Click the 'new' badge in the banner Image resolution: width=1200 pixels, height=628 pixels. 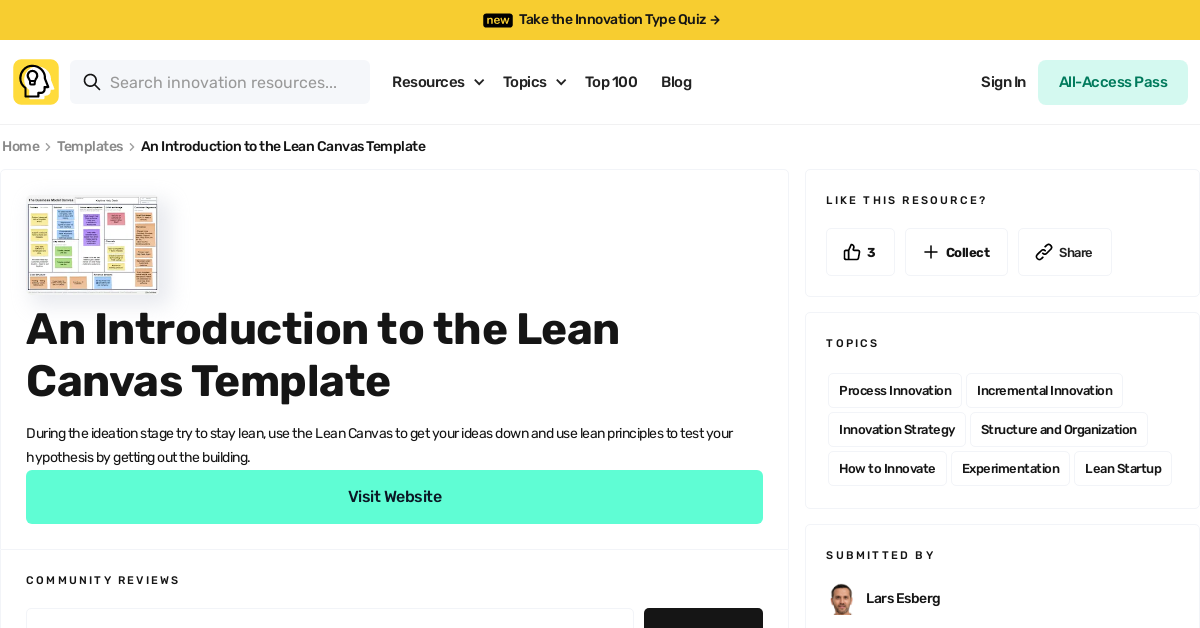[x=497, y=20]
